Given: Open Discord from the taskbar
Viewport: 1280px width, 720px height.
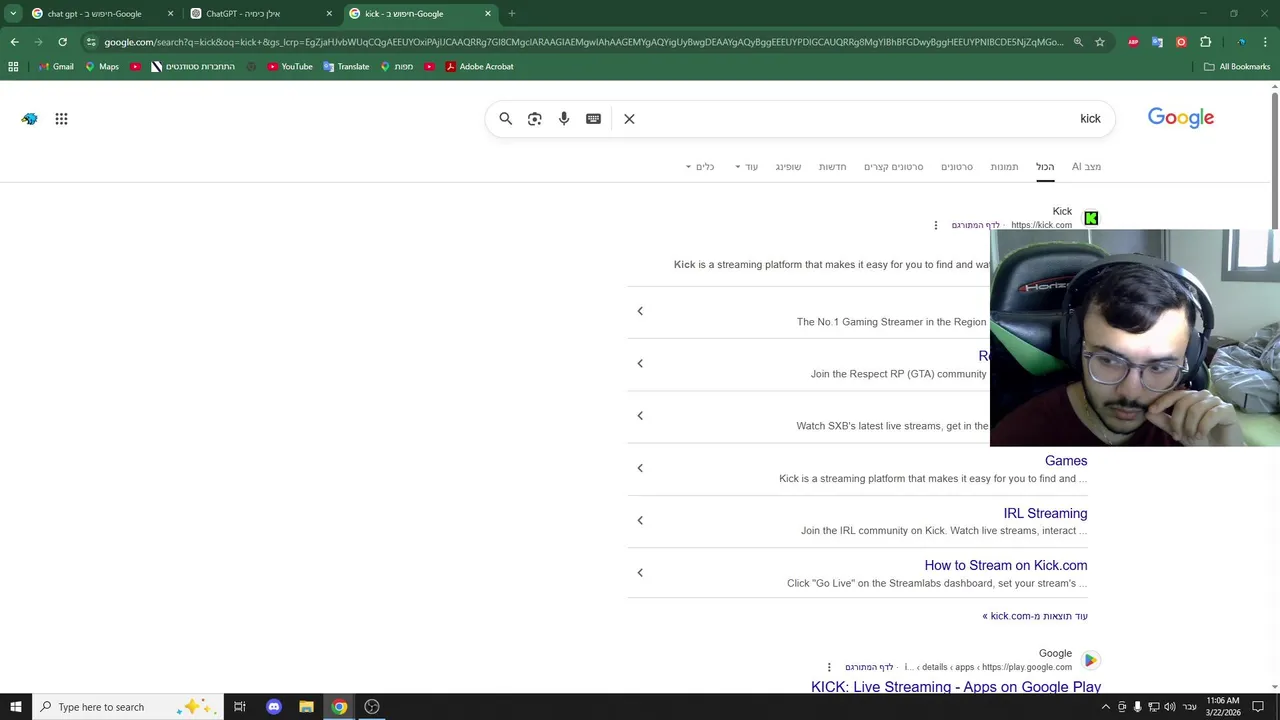Looking at the screenshot, I should click(x=273, y=707).
